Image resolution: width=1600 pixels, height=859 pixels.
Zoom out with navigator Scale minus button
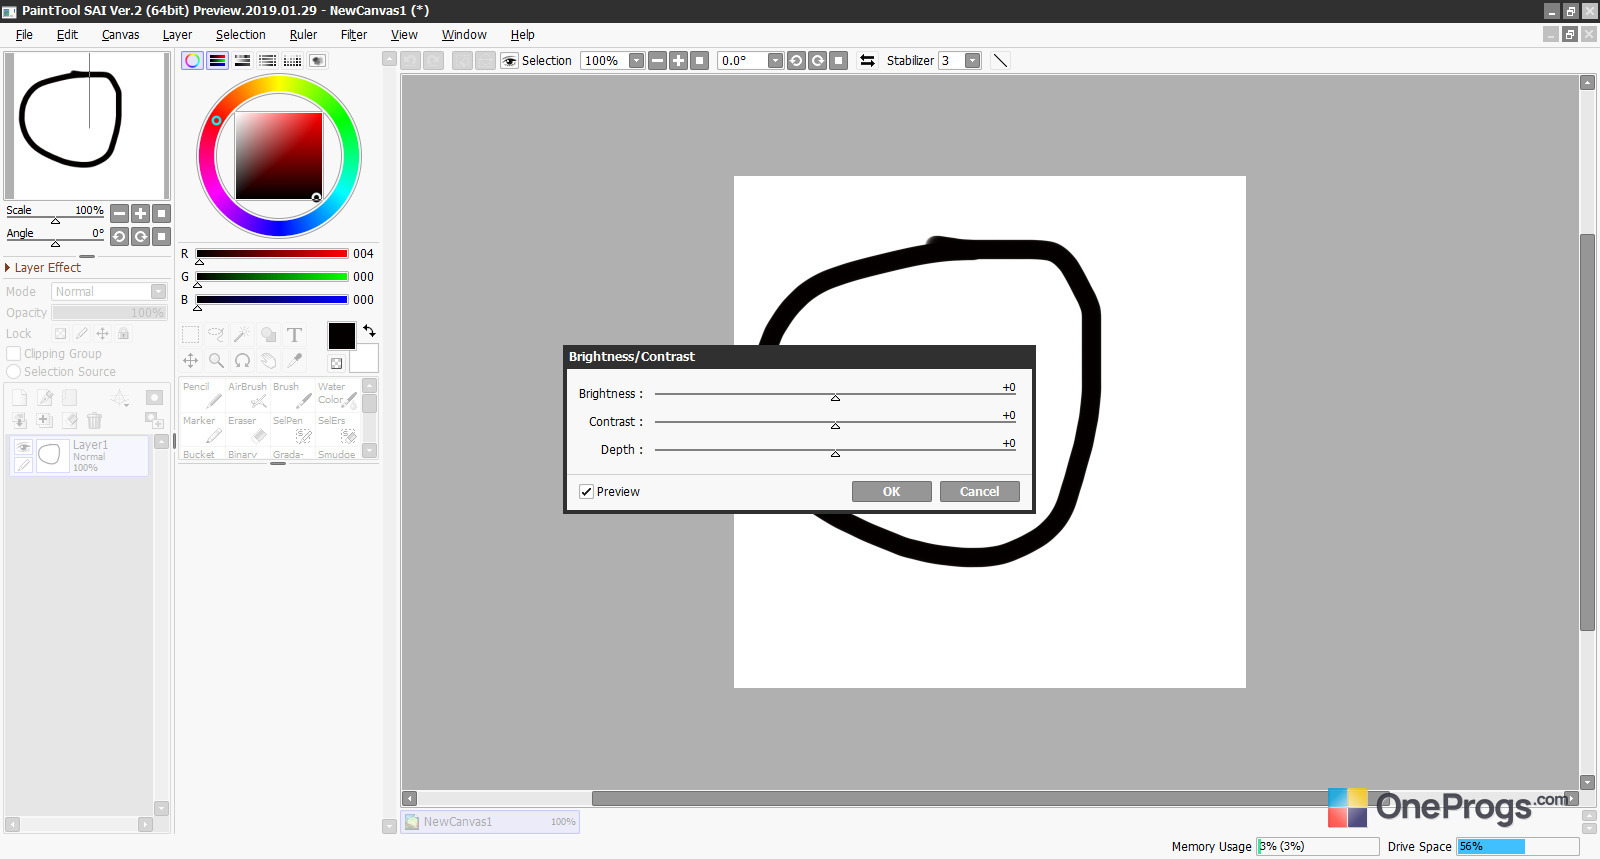click(x=119, y=213)
